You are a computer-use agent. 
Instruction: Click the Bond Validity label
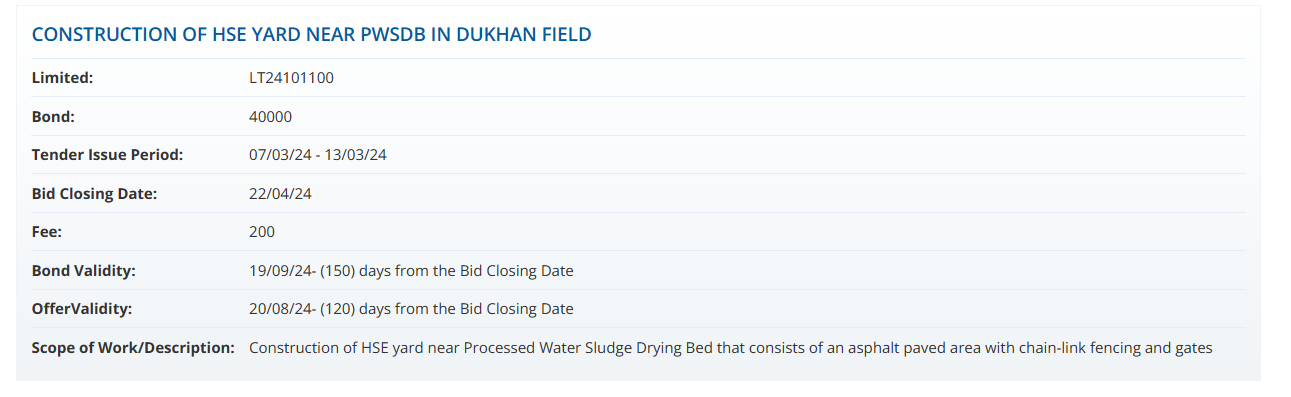(x=84, y=271)
